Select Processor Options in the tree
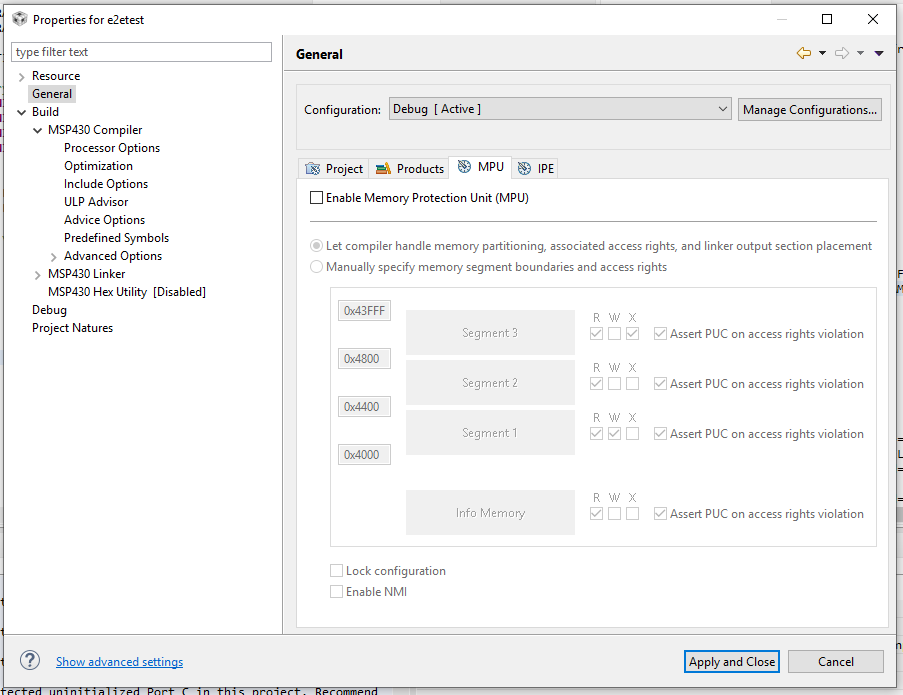 coord(112,148)
